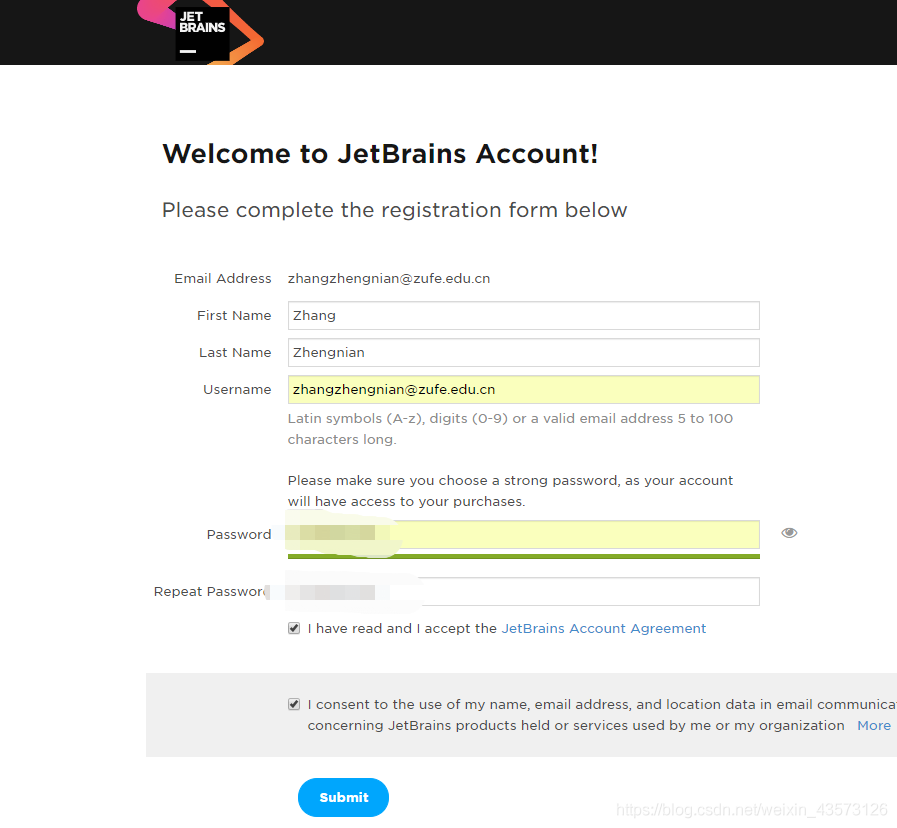
Task: Click the First Name label
Action: pyautogui.click(x=234, y=316)
